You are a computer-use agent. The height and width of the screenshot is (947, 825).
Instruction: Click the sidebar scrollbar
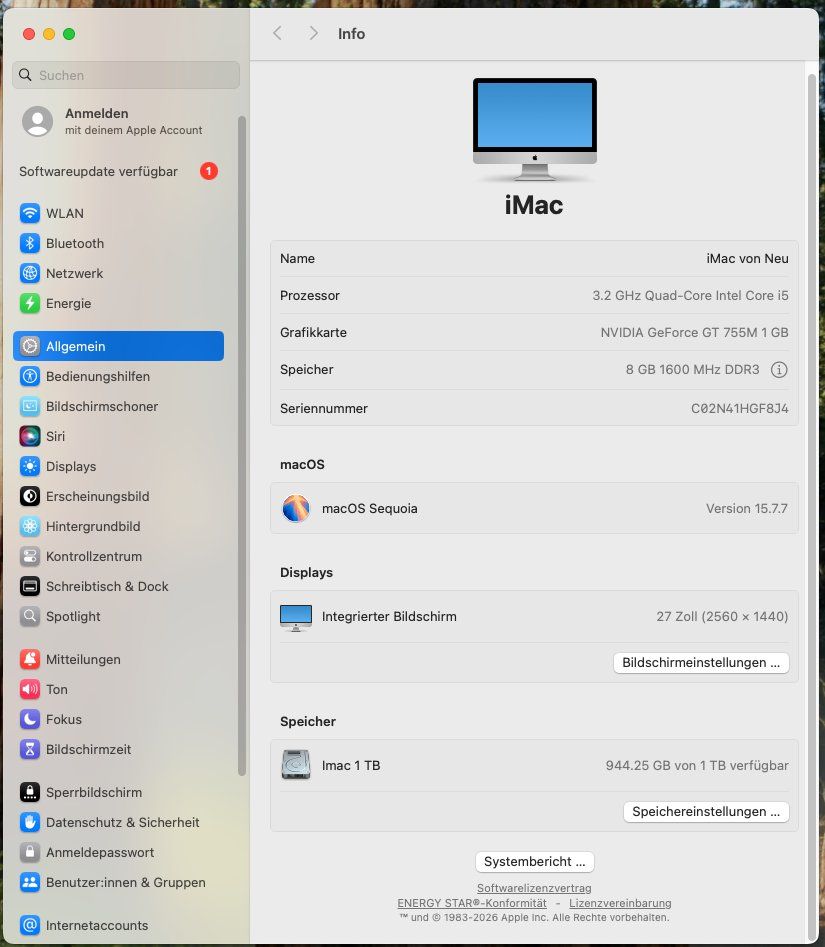(242, 447)
